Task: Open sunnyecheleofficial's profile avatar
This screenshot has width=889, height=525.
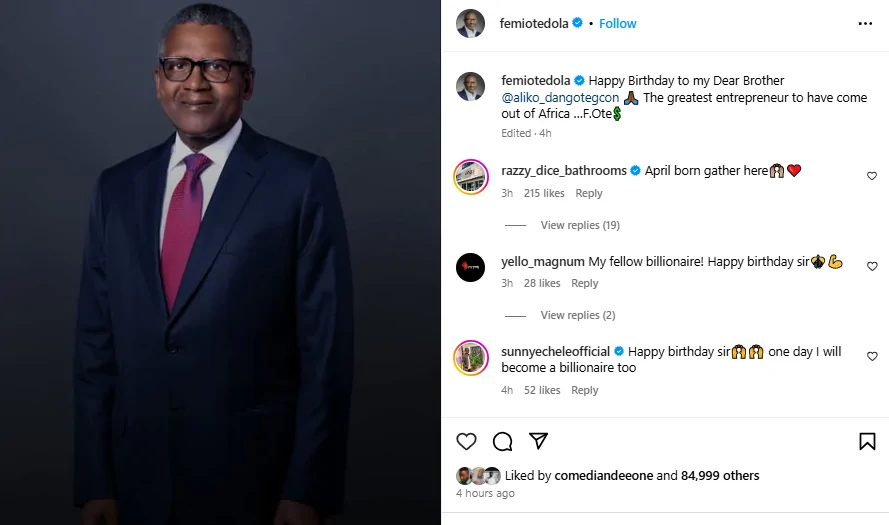Action: click(x=471, y=357)
